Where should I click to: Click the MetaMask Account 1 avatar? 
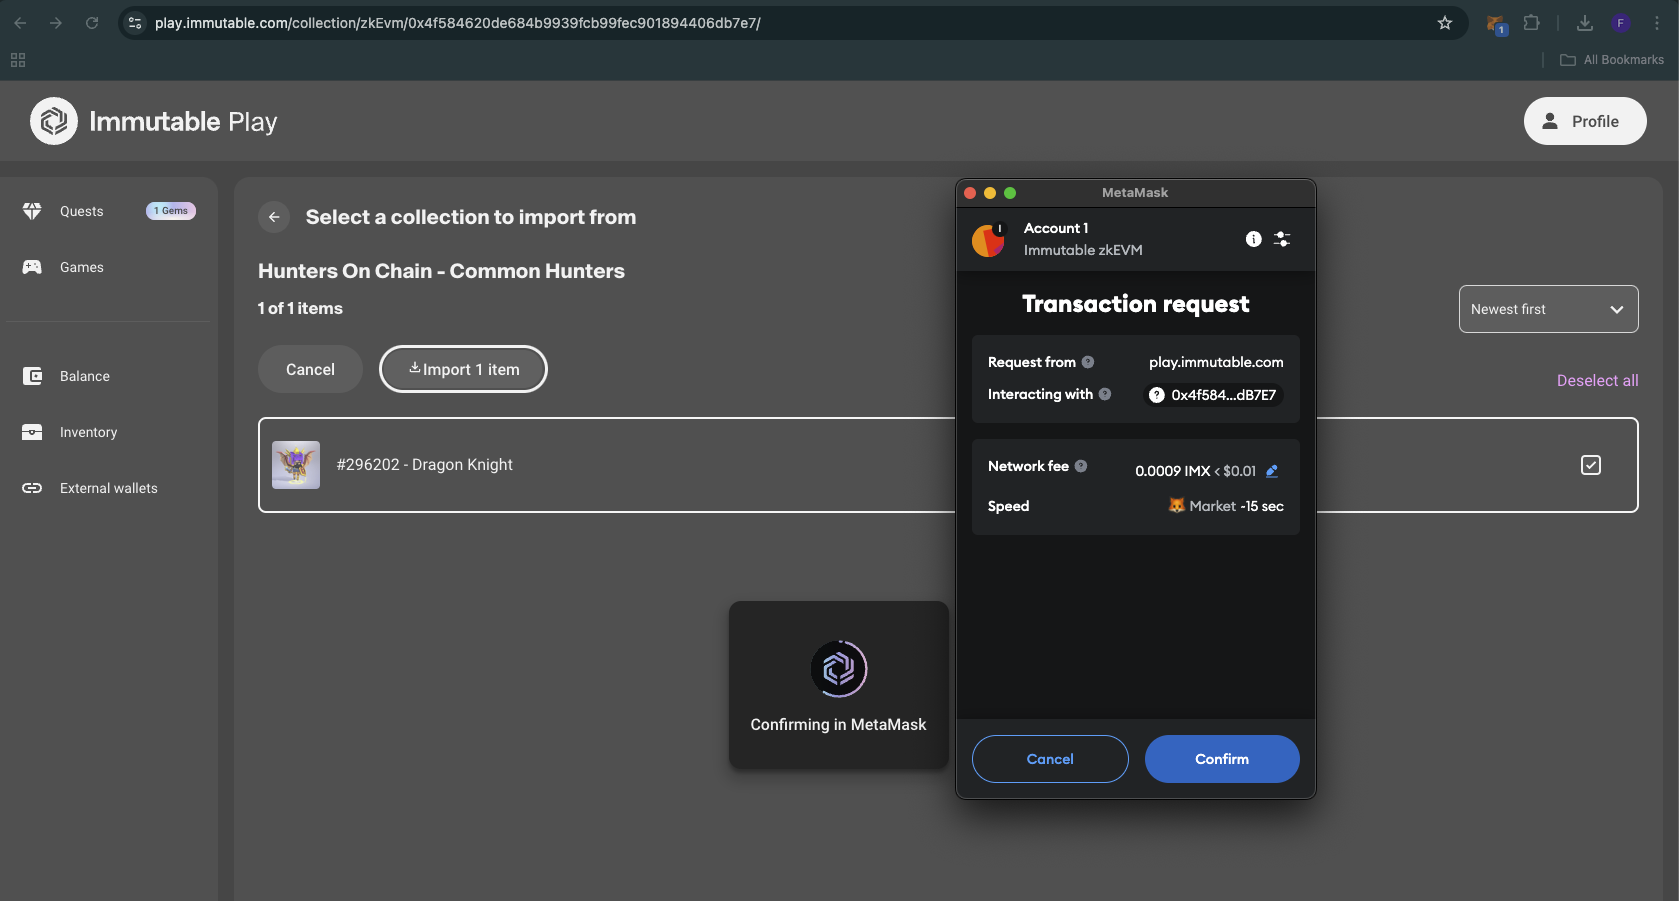(988, 240)
